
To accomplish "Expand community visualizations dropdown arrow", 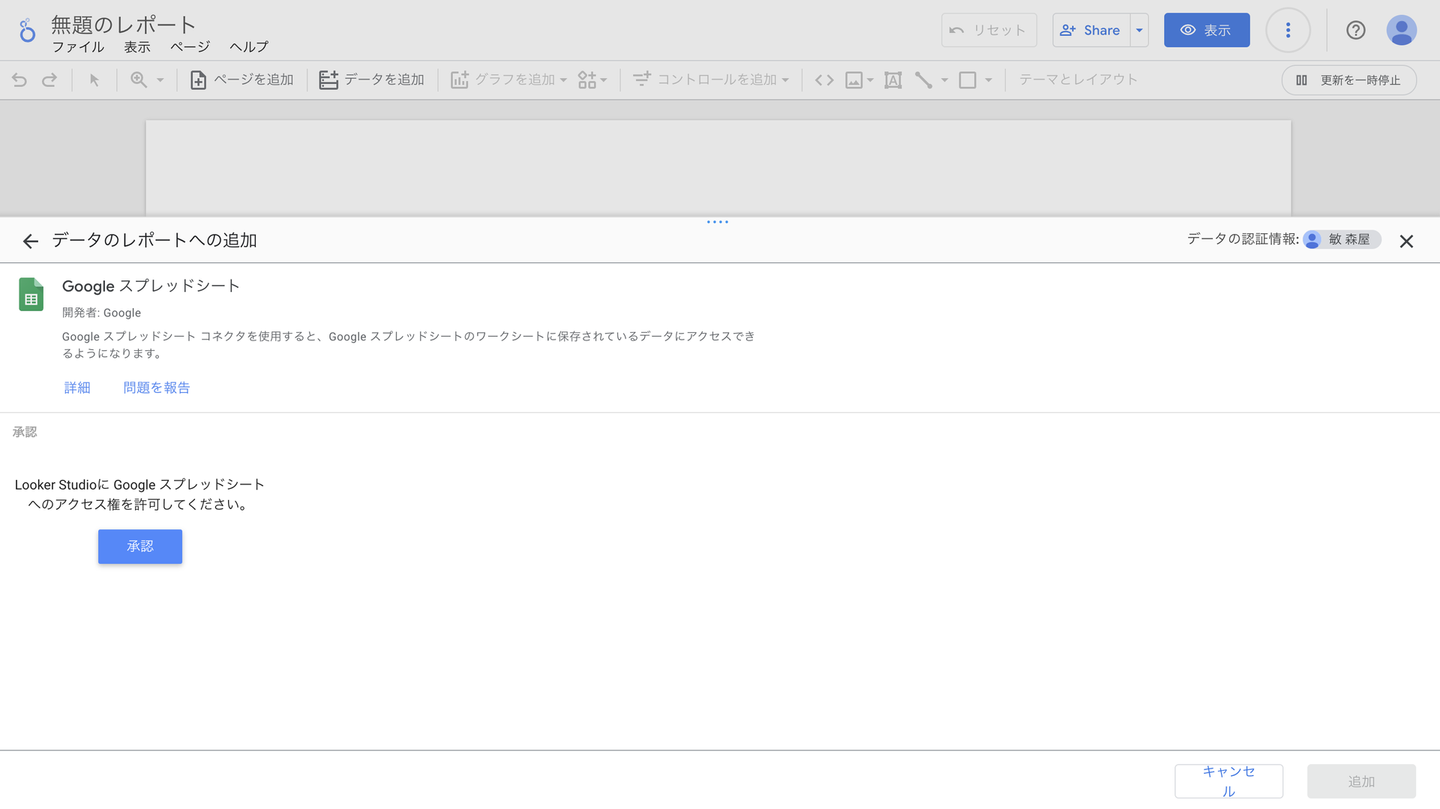I will tap(604, 80).
